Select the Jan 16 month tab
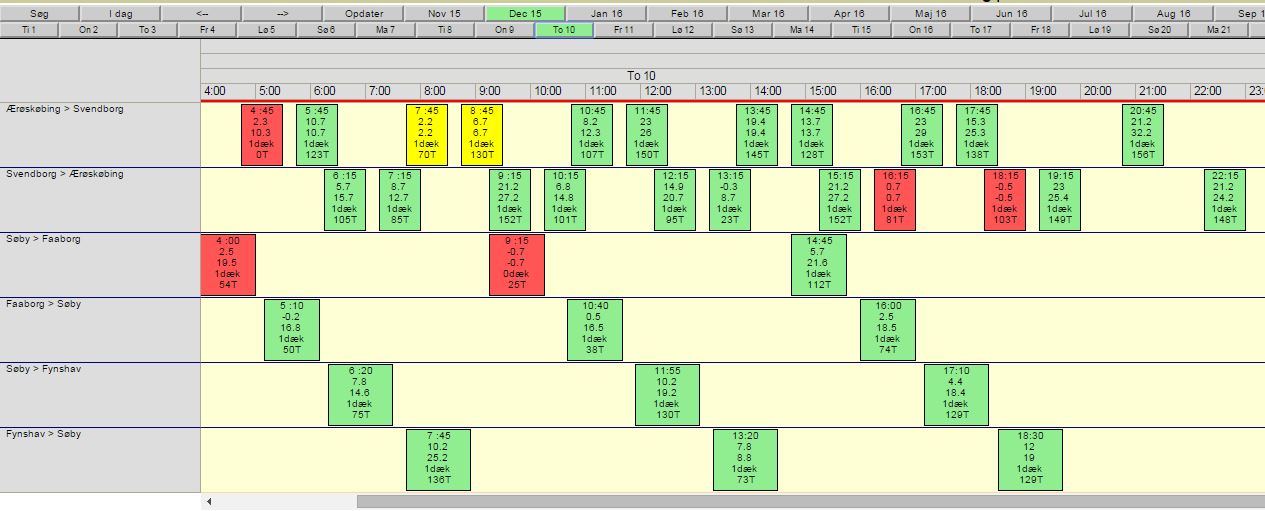1265x511 pixels. pos(606,13)
